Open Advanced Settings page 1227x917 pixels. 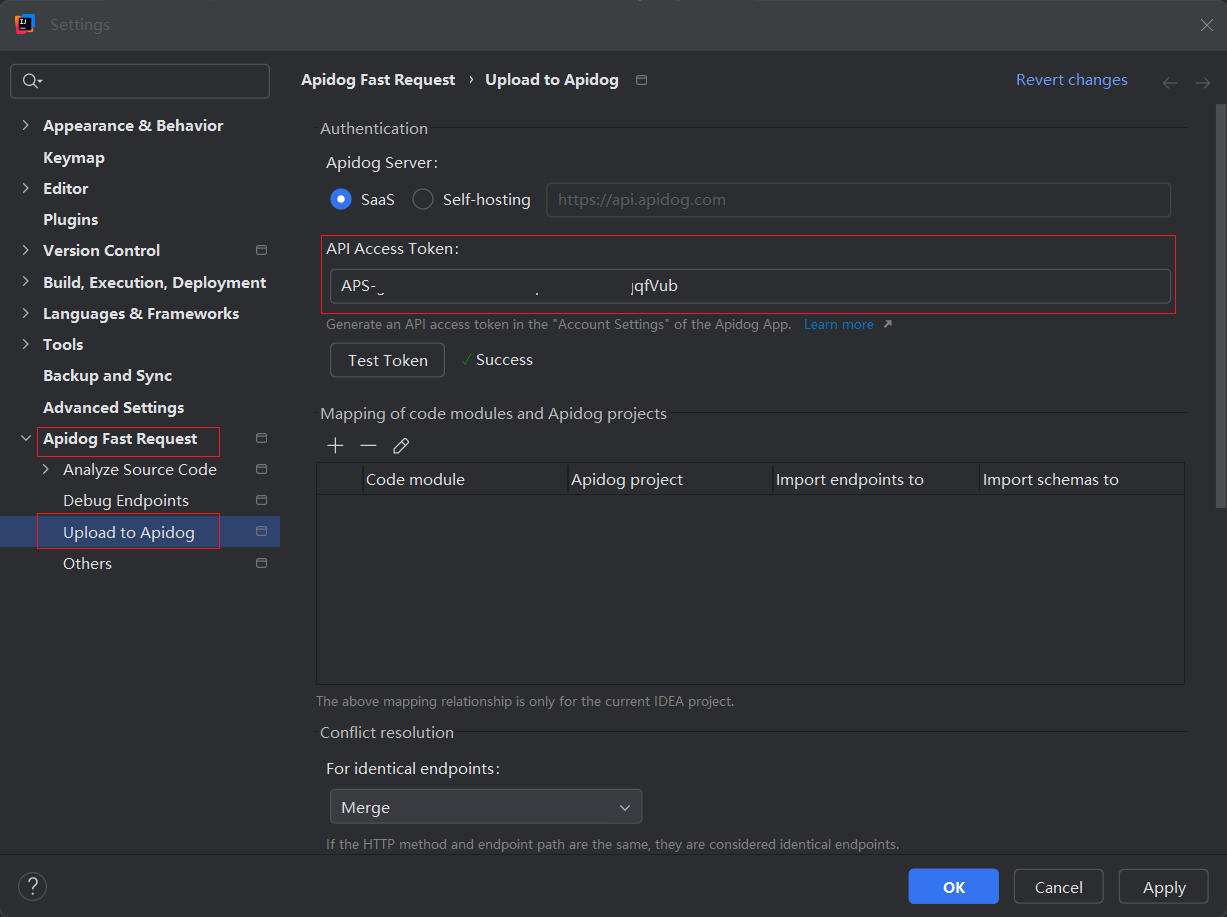tap(113, 407)
